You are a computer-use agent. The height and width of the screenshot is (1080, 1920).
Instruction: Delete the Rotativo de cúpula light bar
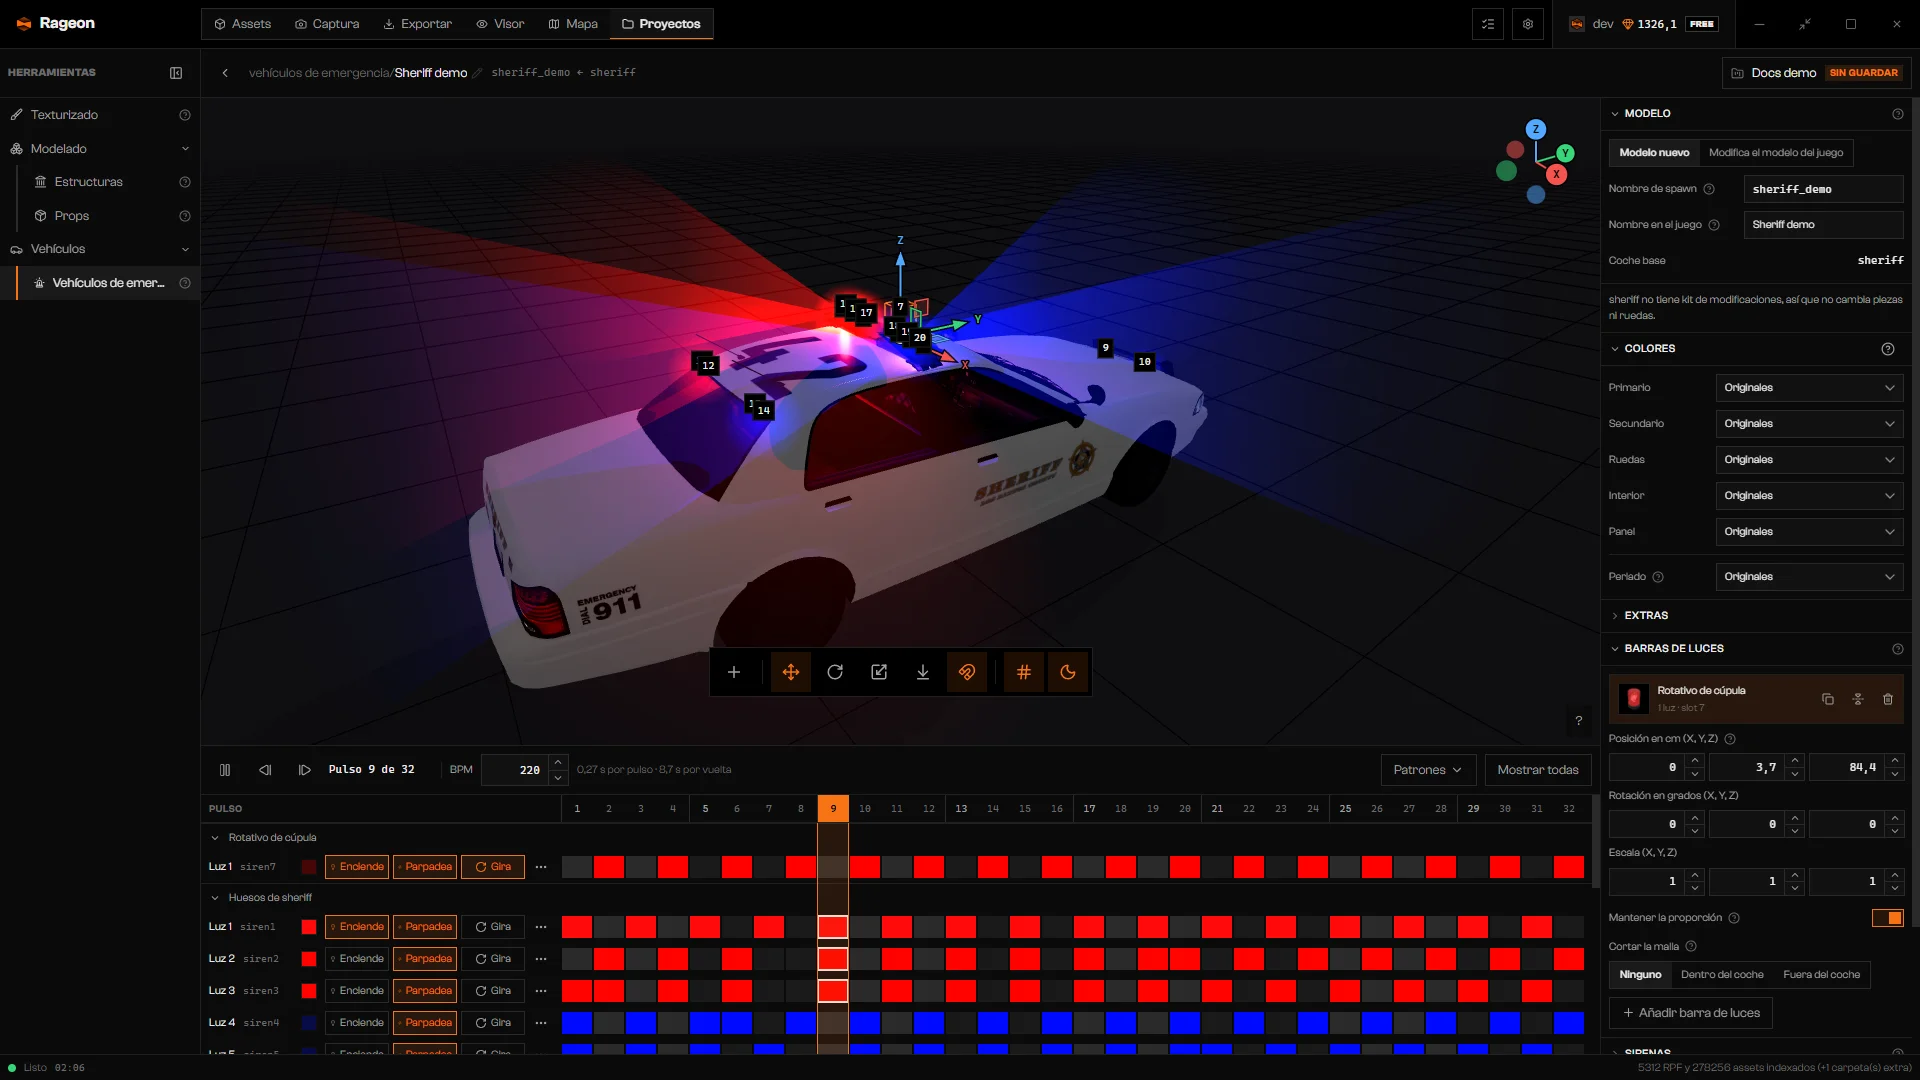[1888, 699]
